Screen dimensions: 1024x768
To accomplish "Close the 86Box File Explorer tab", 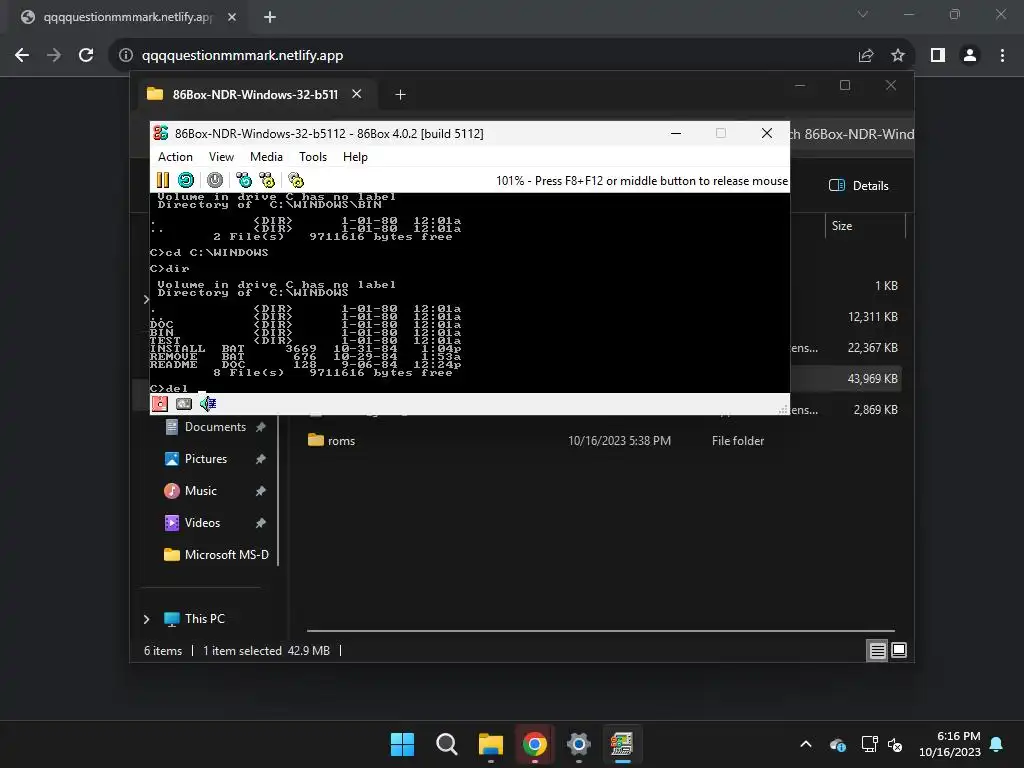I will pyautogui.click(x=357, y=94).
